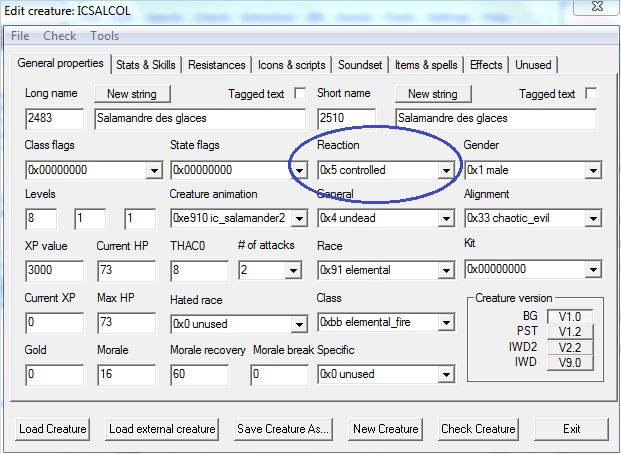This screenshot has height=454, width=621.
Task: Click first Levels field showing 8
Action: 41,218
